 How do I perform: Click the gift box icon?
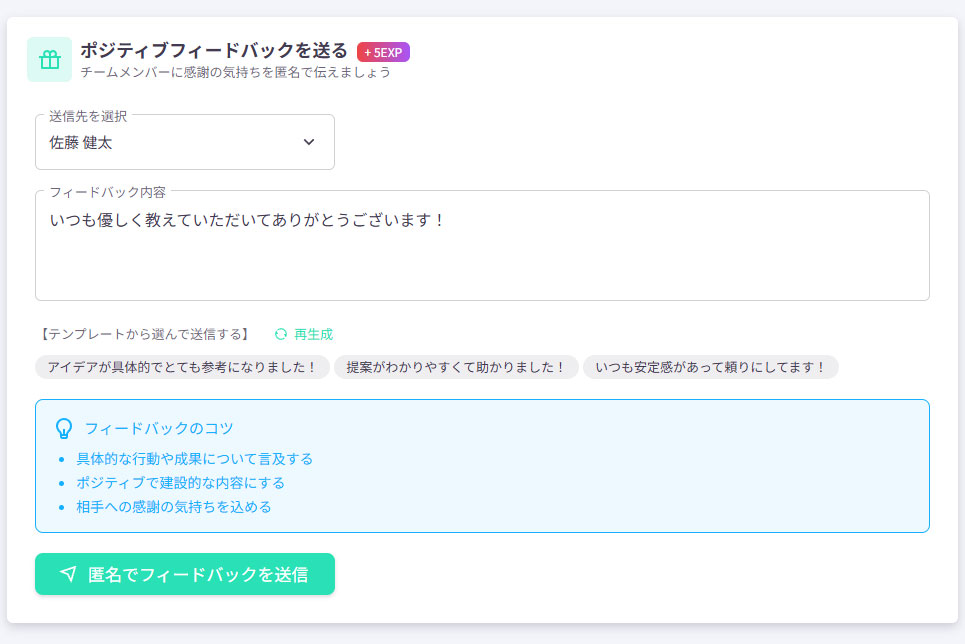(x=49, y=60)
